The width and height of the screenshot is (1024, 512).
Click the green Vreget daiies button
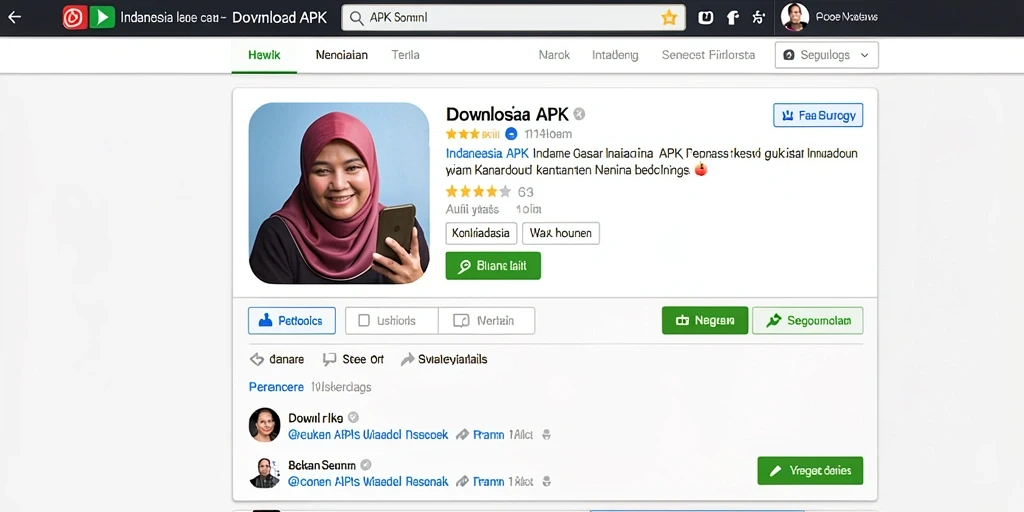(810, 471)
